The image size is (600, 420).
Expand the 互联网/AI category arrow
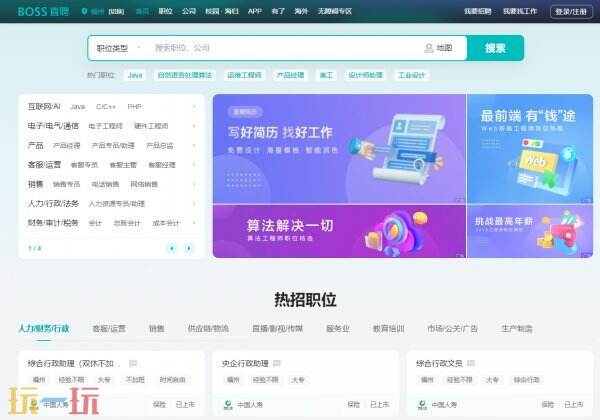point(194,106)
